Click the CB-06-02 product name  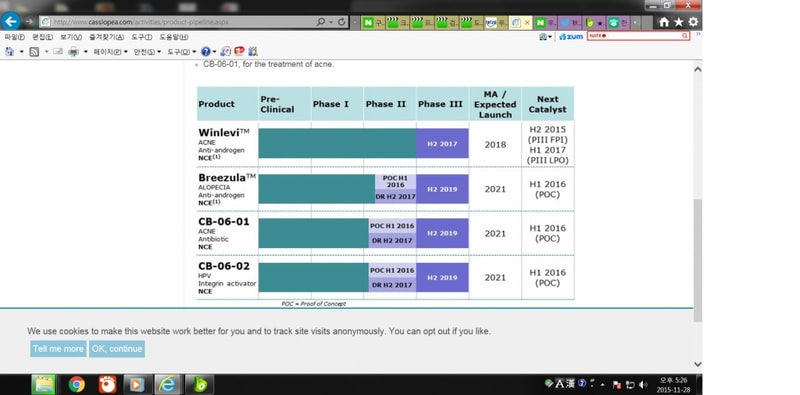coord(224,266)
